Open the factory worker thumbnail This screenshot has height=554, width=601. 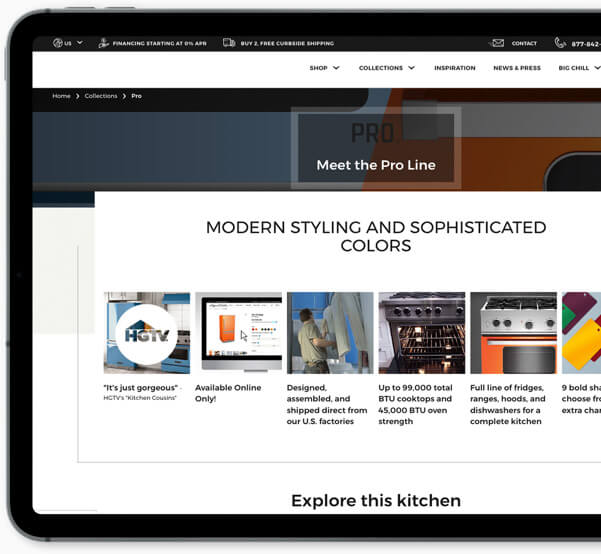point(330,333)
